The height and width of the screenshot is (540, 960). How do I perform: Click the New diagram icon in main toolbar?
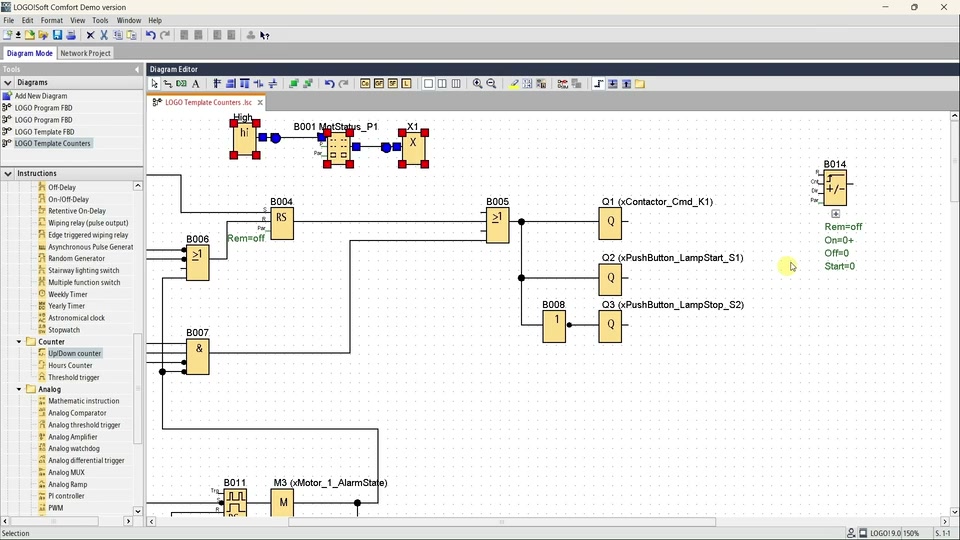(7, 36)
